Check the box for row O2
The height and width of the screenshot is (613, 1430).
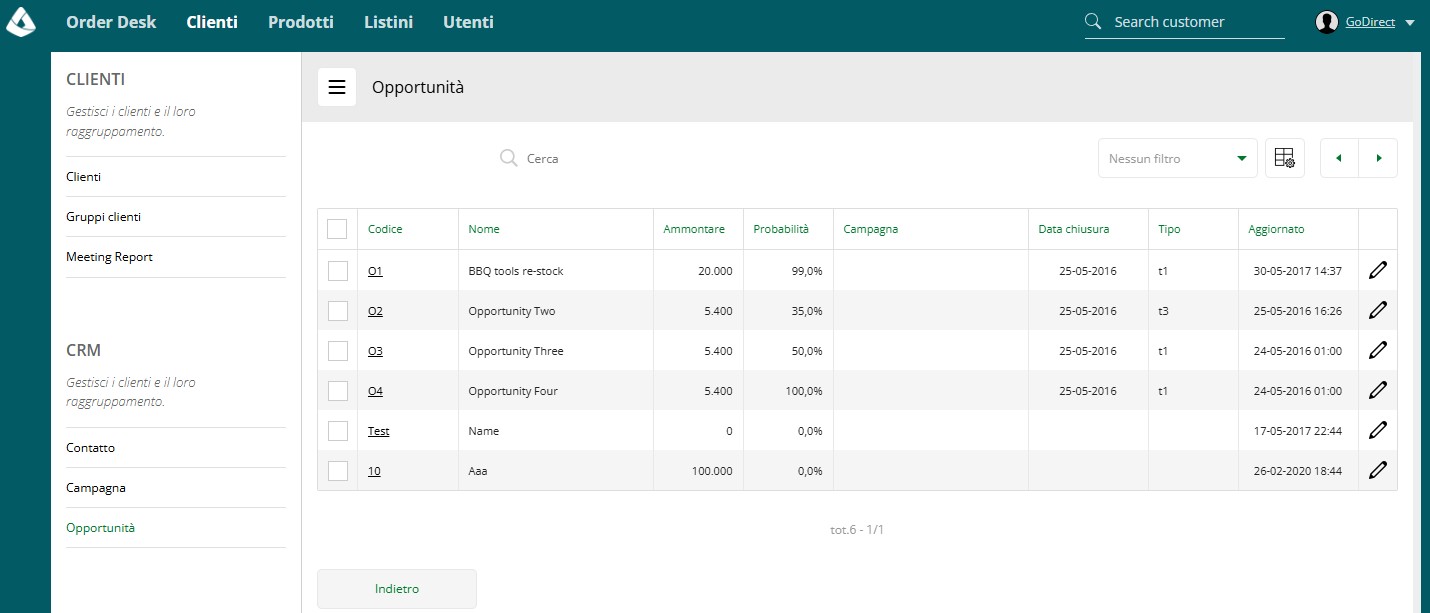click(337, 311)
